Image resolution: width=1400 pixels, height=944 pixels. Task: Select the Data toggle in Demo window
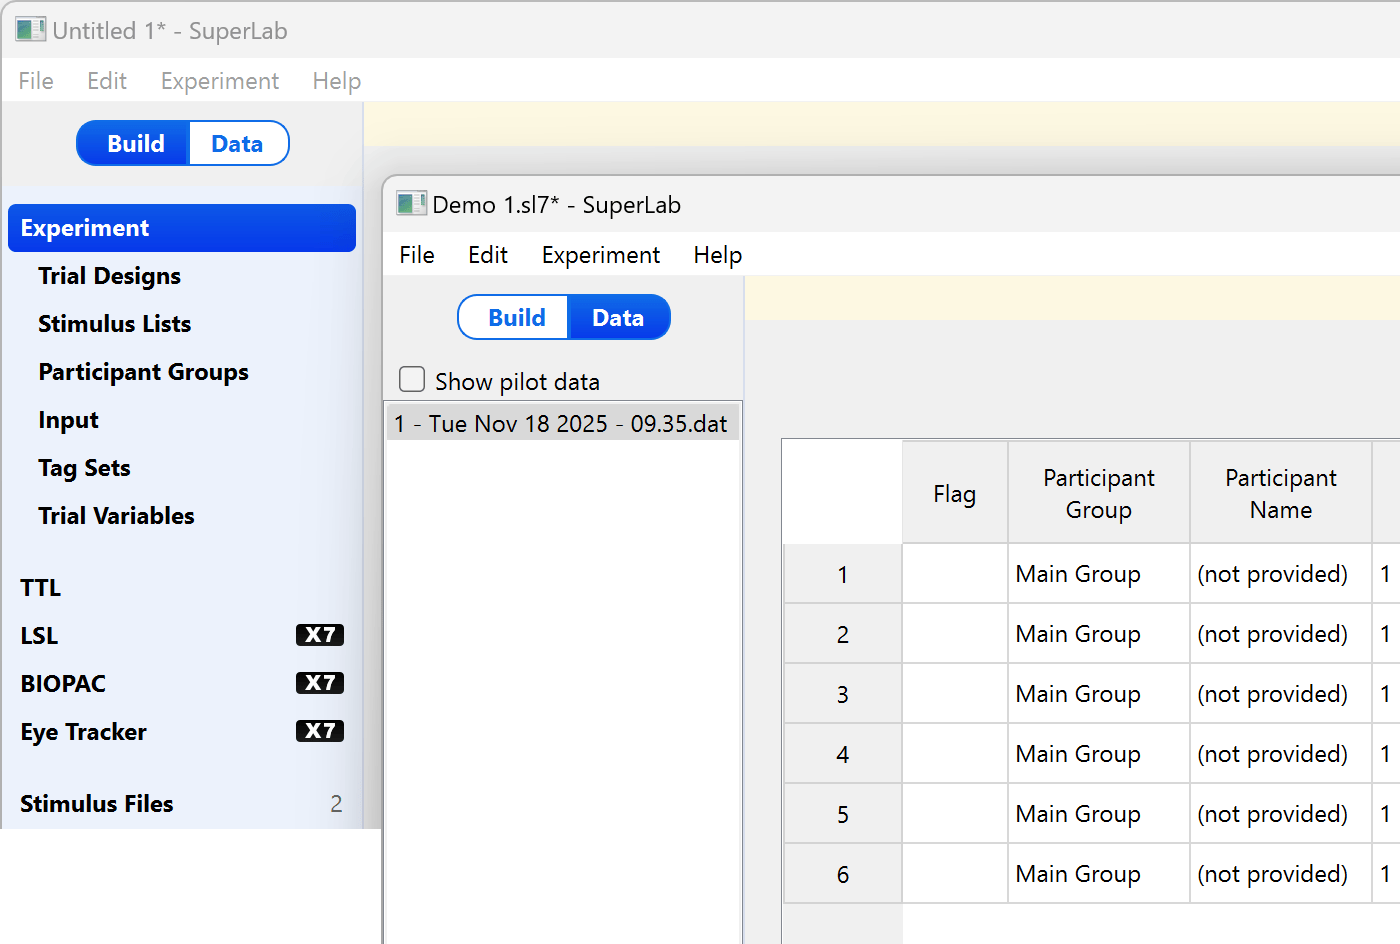(x=617, y=318)
